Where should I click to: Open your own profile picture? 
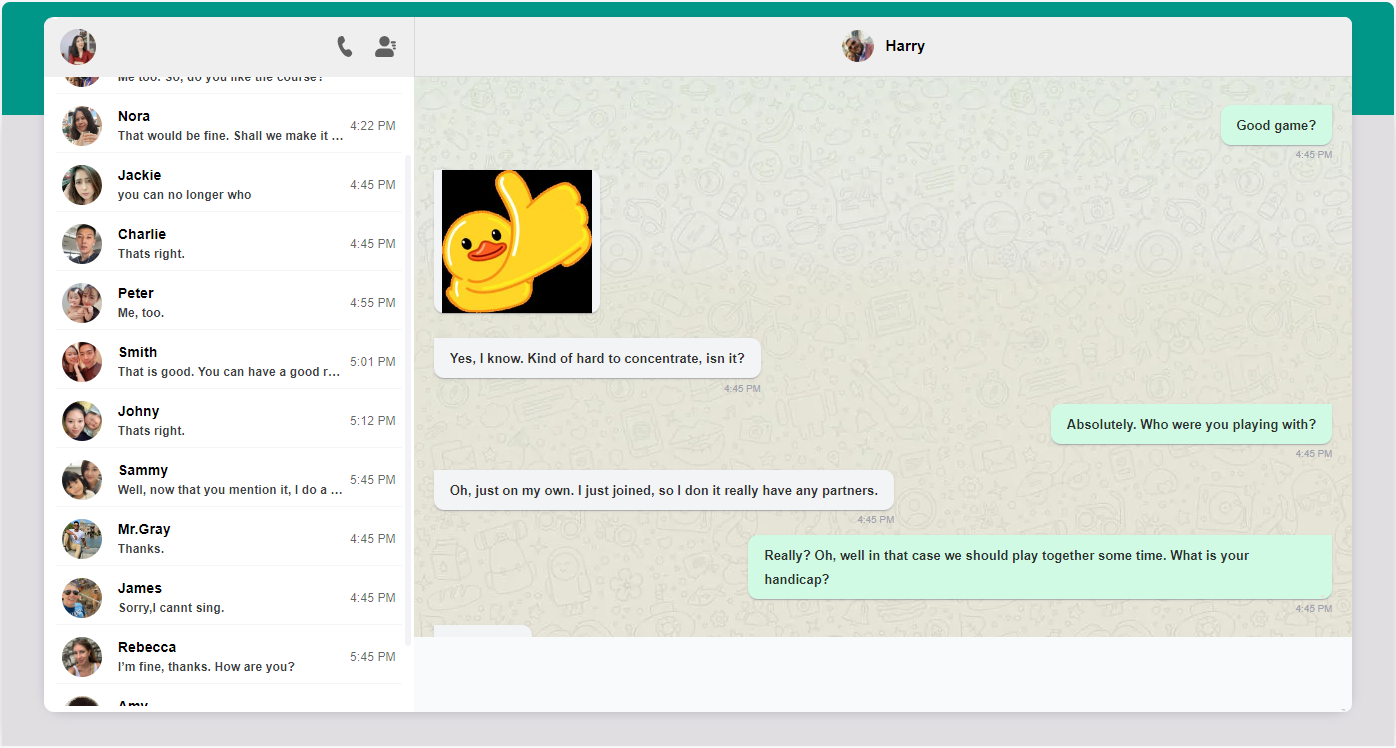[x=77, y=46]
